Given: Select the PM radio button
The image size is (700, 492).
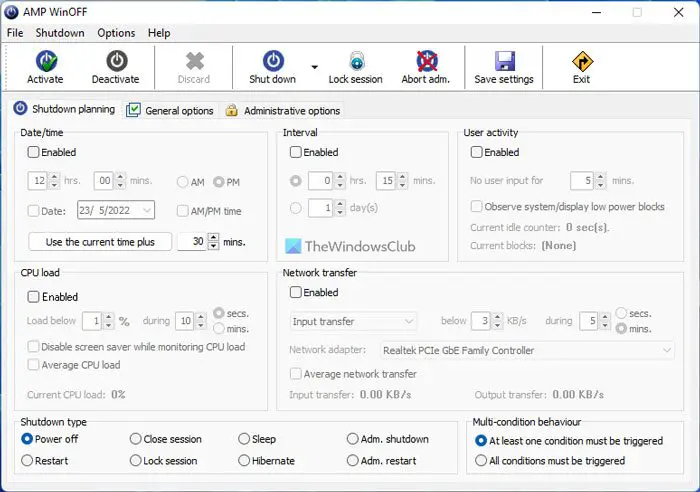Looking at the screenshot, I should (218, 182).
